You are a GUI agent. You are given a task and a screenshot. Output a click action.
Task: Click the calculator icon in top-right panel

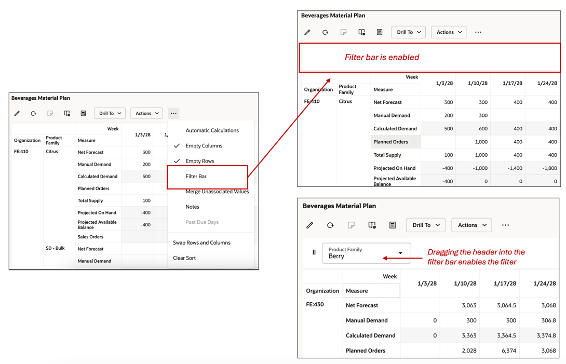(379, 32)
